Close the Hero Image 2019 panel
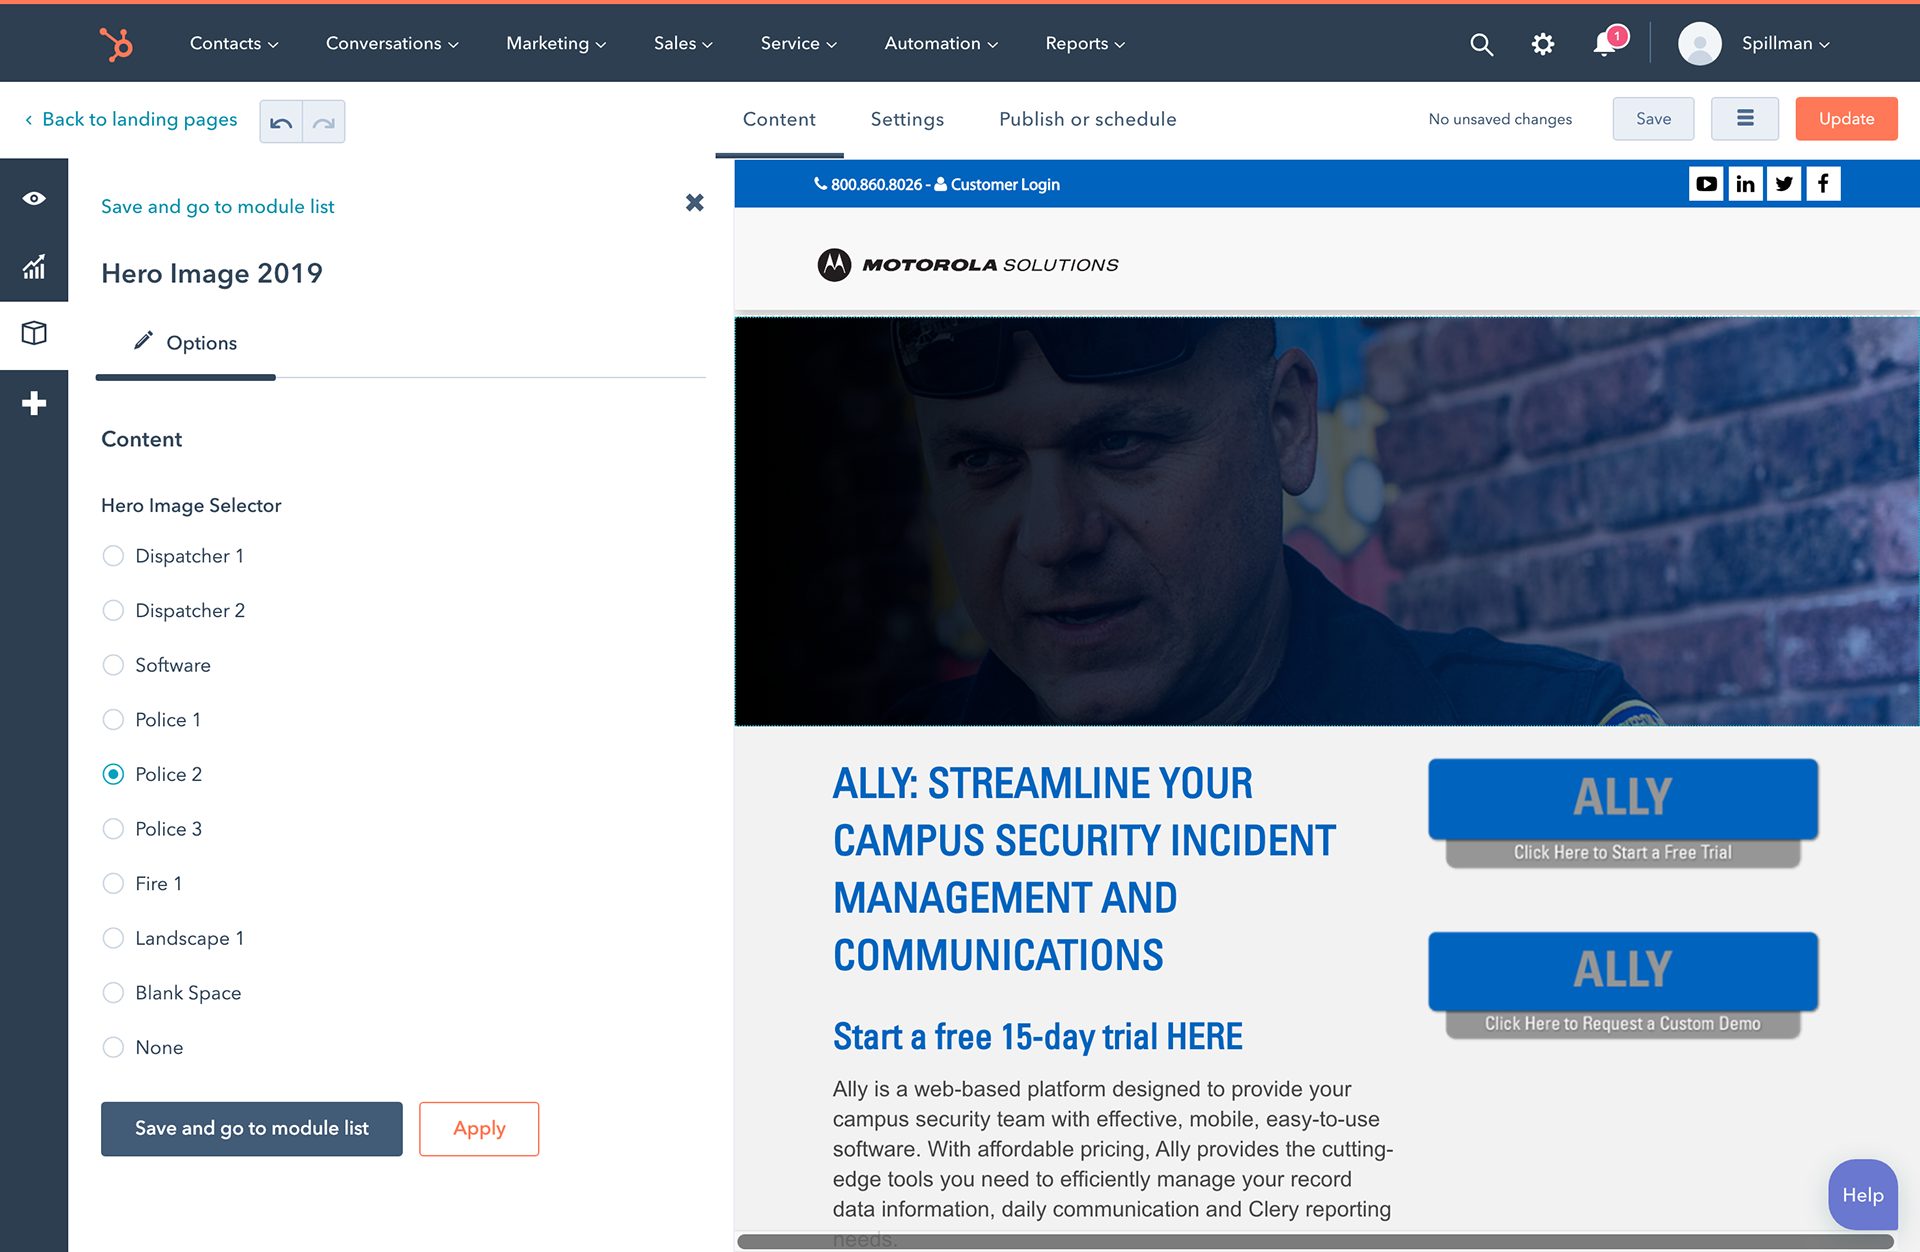 (x=695, y=203)
